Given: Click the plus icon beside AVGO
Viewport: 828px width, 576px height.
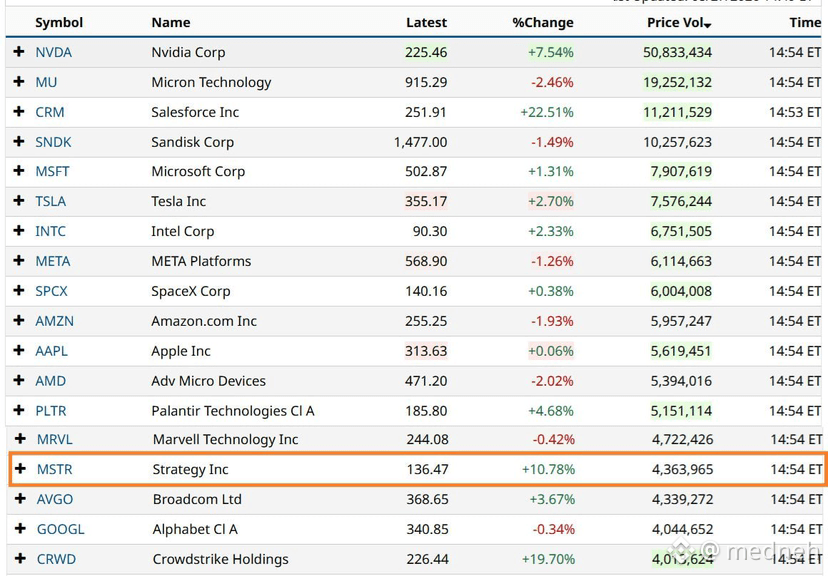Looking at the screenshot, I should pos(21,498).
